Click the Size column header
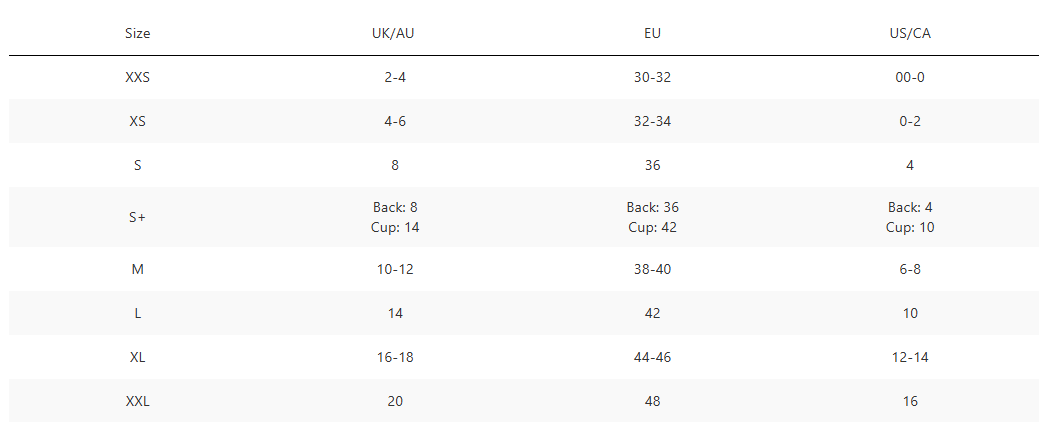This screenshot has width=1039, height=422. [138, 33]
